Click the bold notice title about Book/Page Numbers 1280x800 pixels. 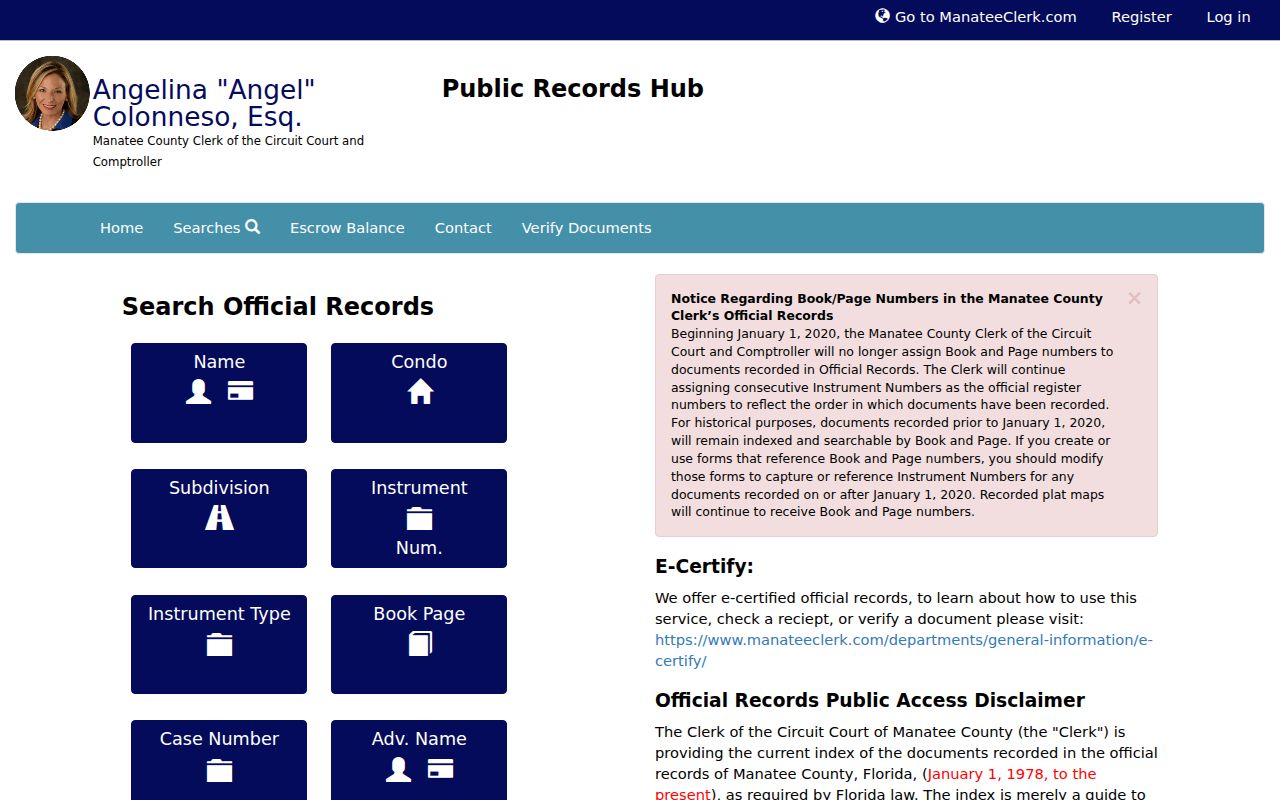coord(887,307)
